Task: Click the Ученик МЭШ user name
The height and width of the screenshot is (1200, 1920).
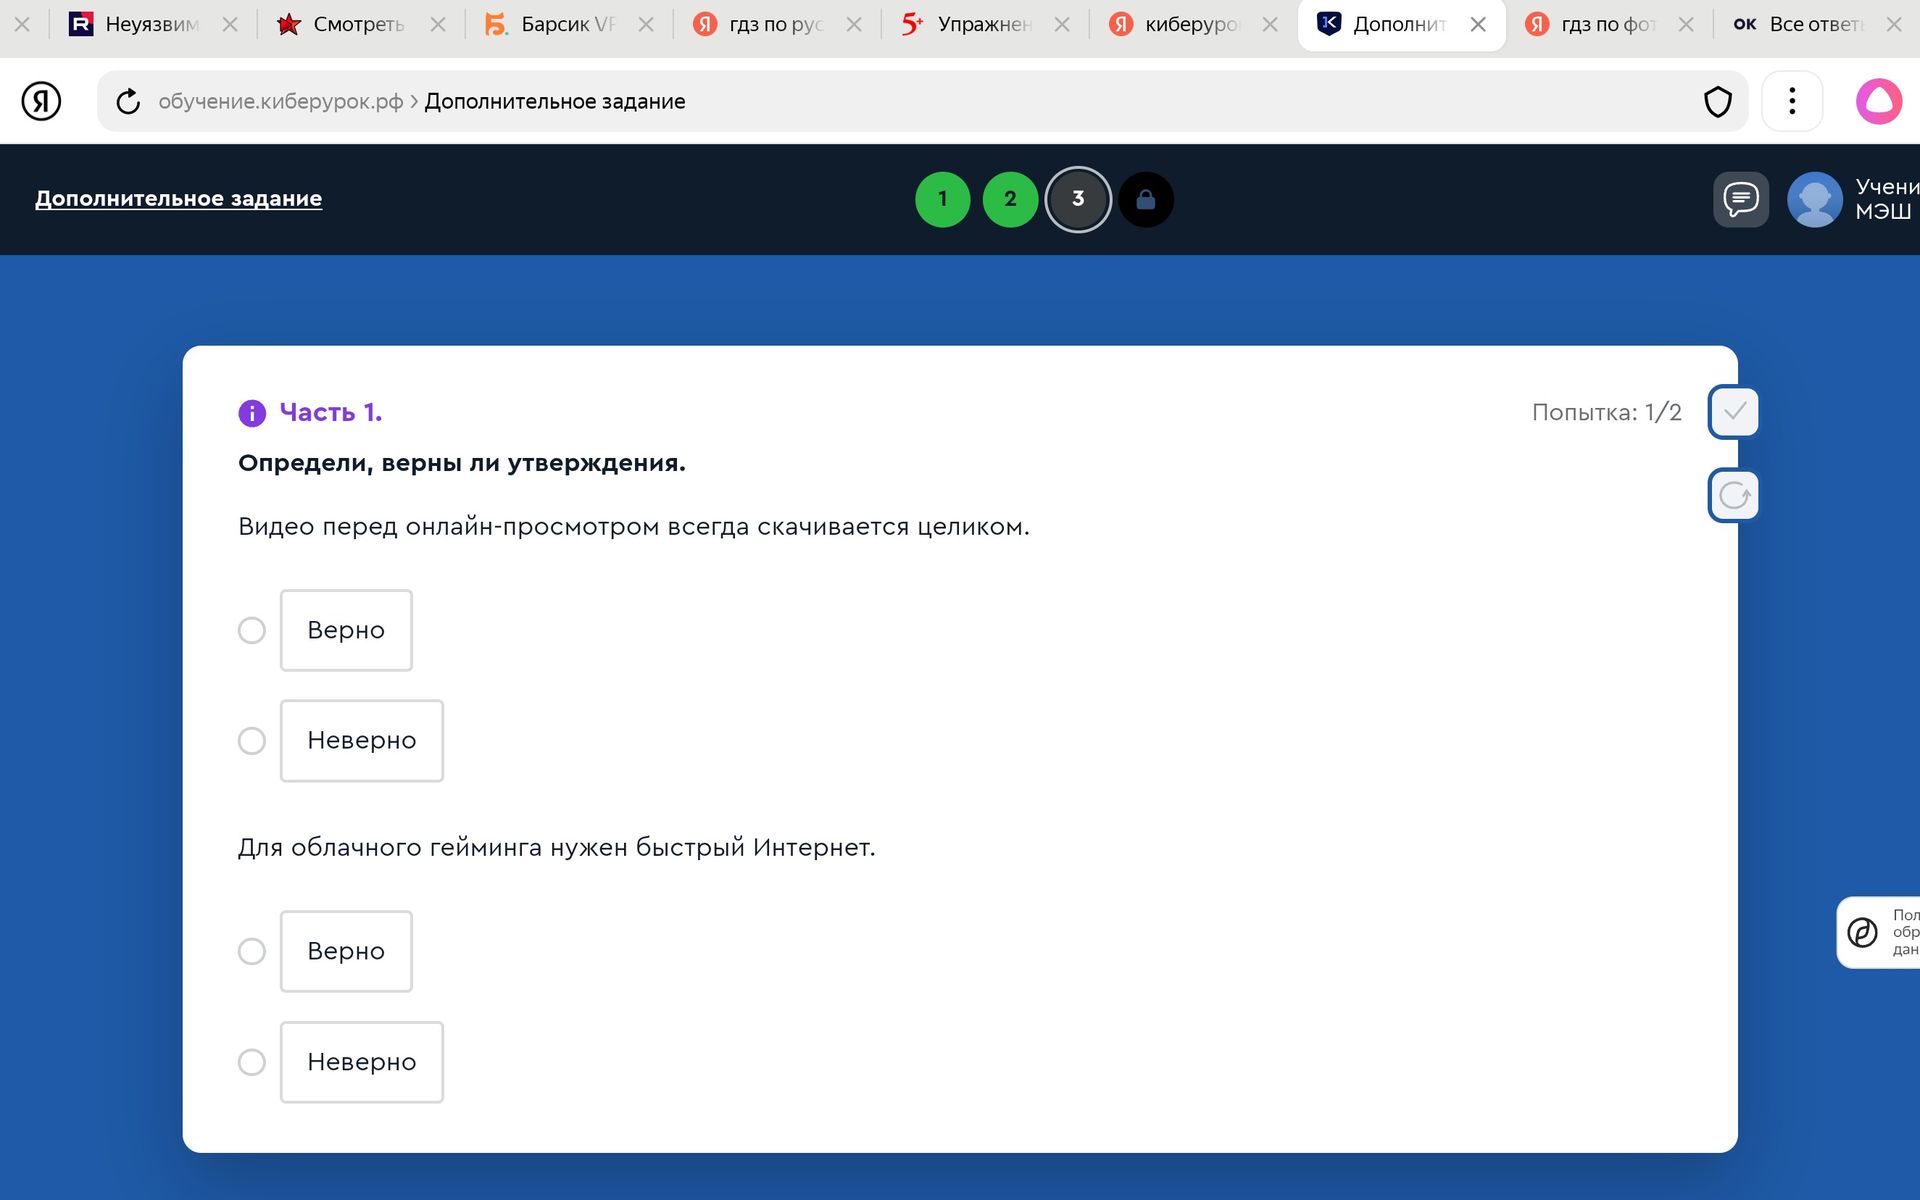Action: 1887,199
